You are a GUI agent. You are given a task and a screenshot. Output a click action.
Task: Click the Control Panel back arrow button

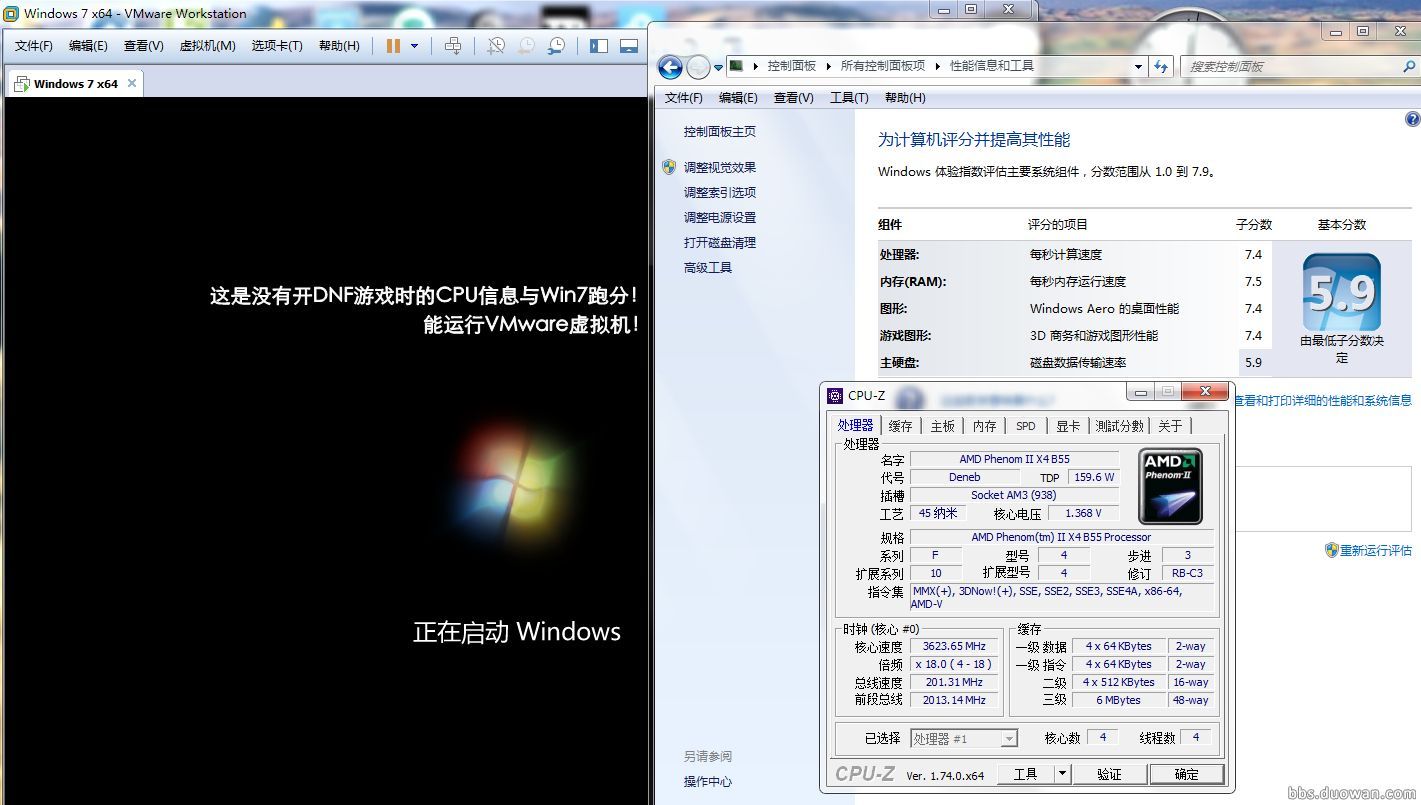coord(670,67)
